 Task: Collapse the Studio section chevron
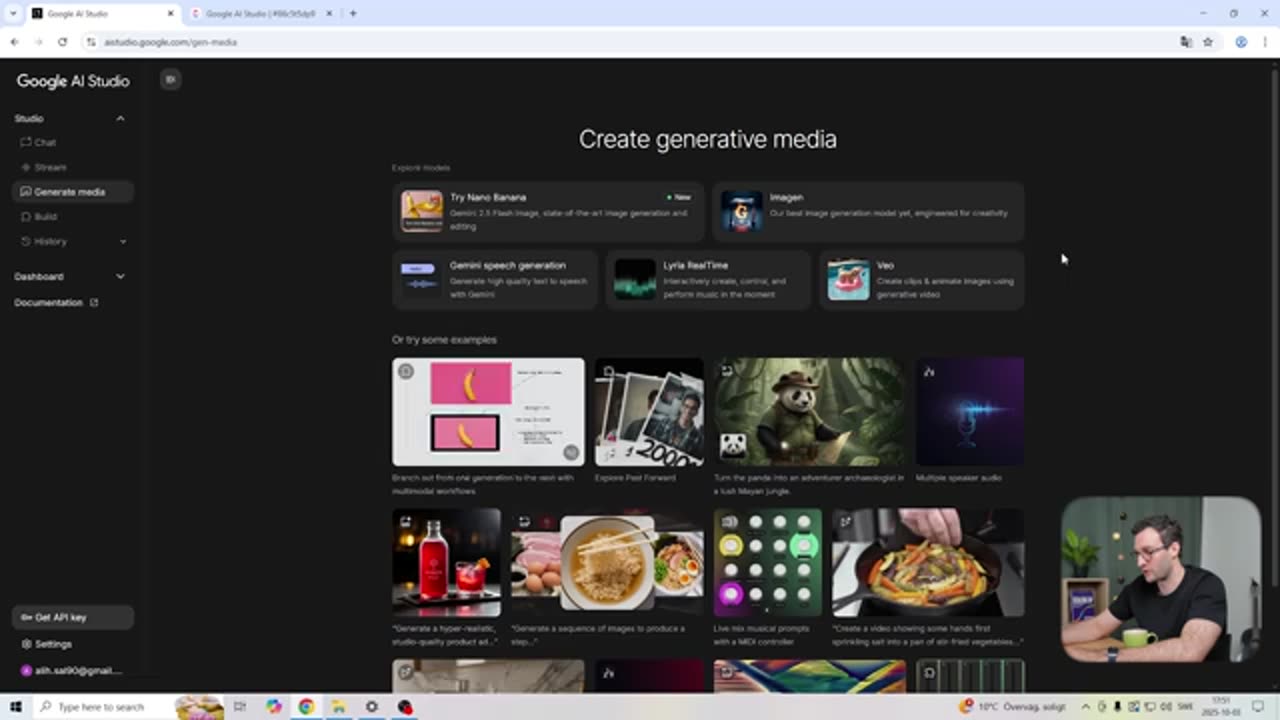(x=120, y=118)
